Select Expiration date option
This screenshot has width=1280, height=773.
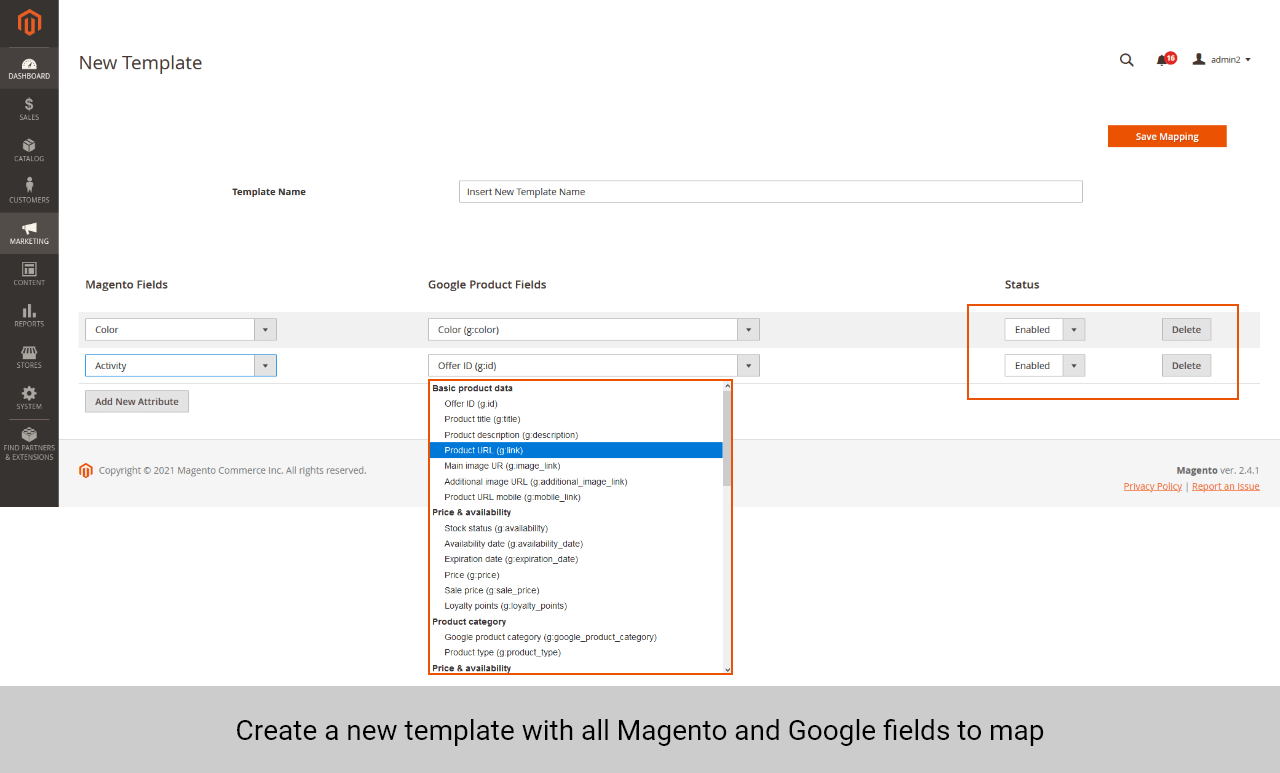click(576, 559)
